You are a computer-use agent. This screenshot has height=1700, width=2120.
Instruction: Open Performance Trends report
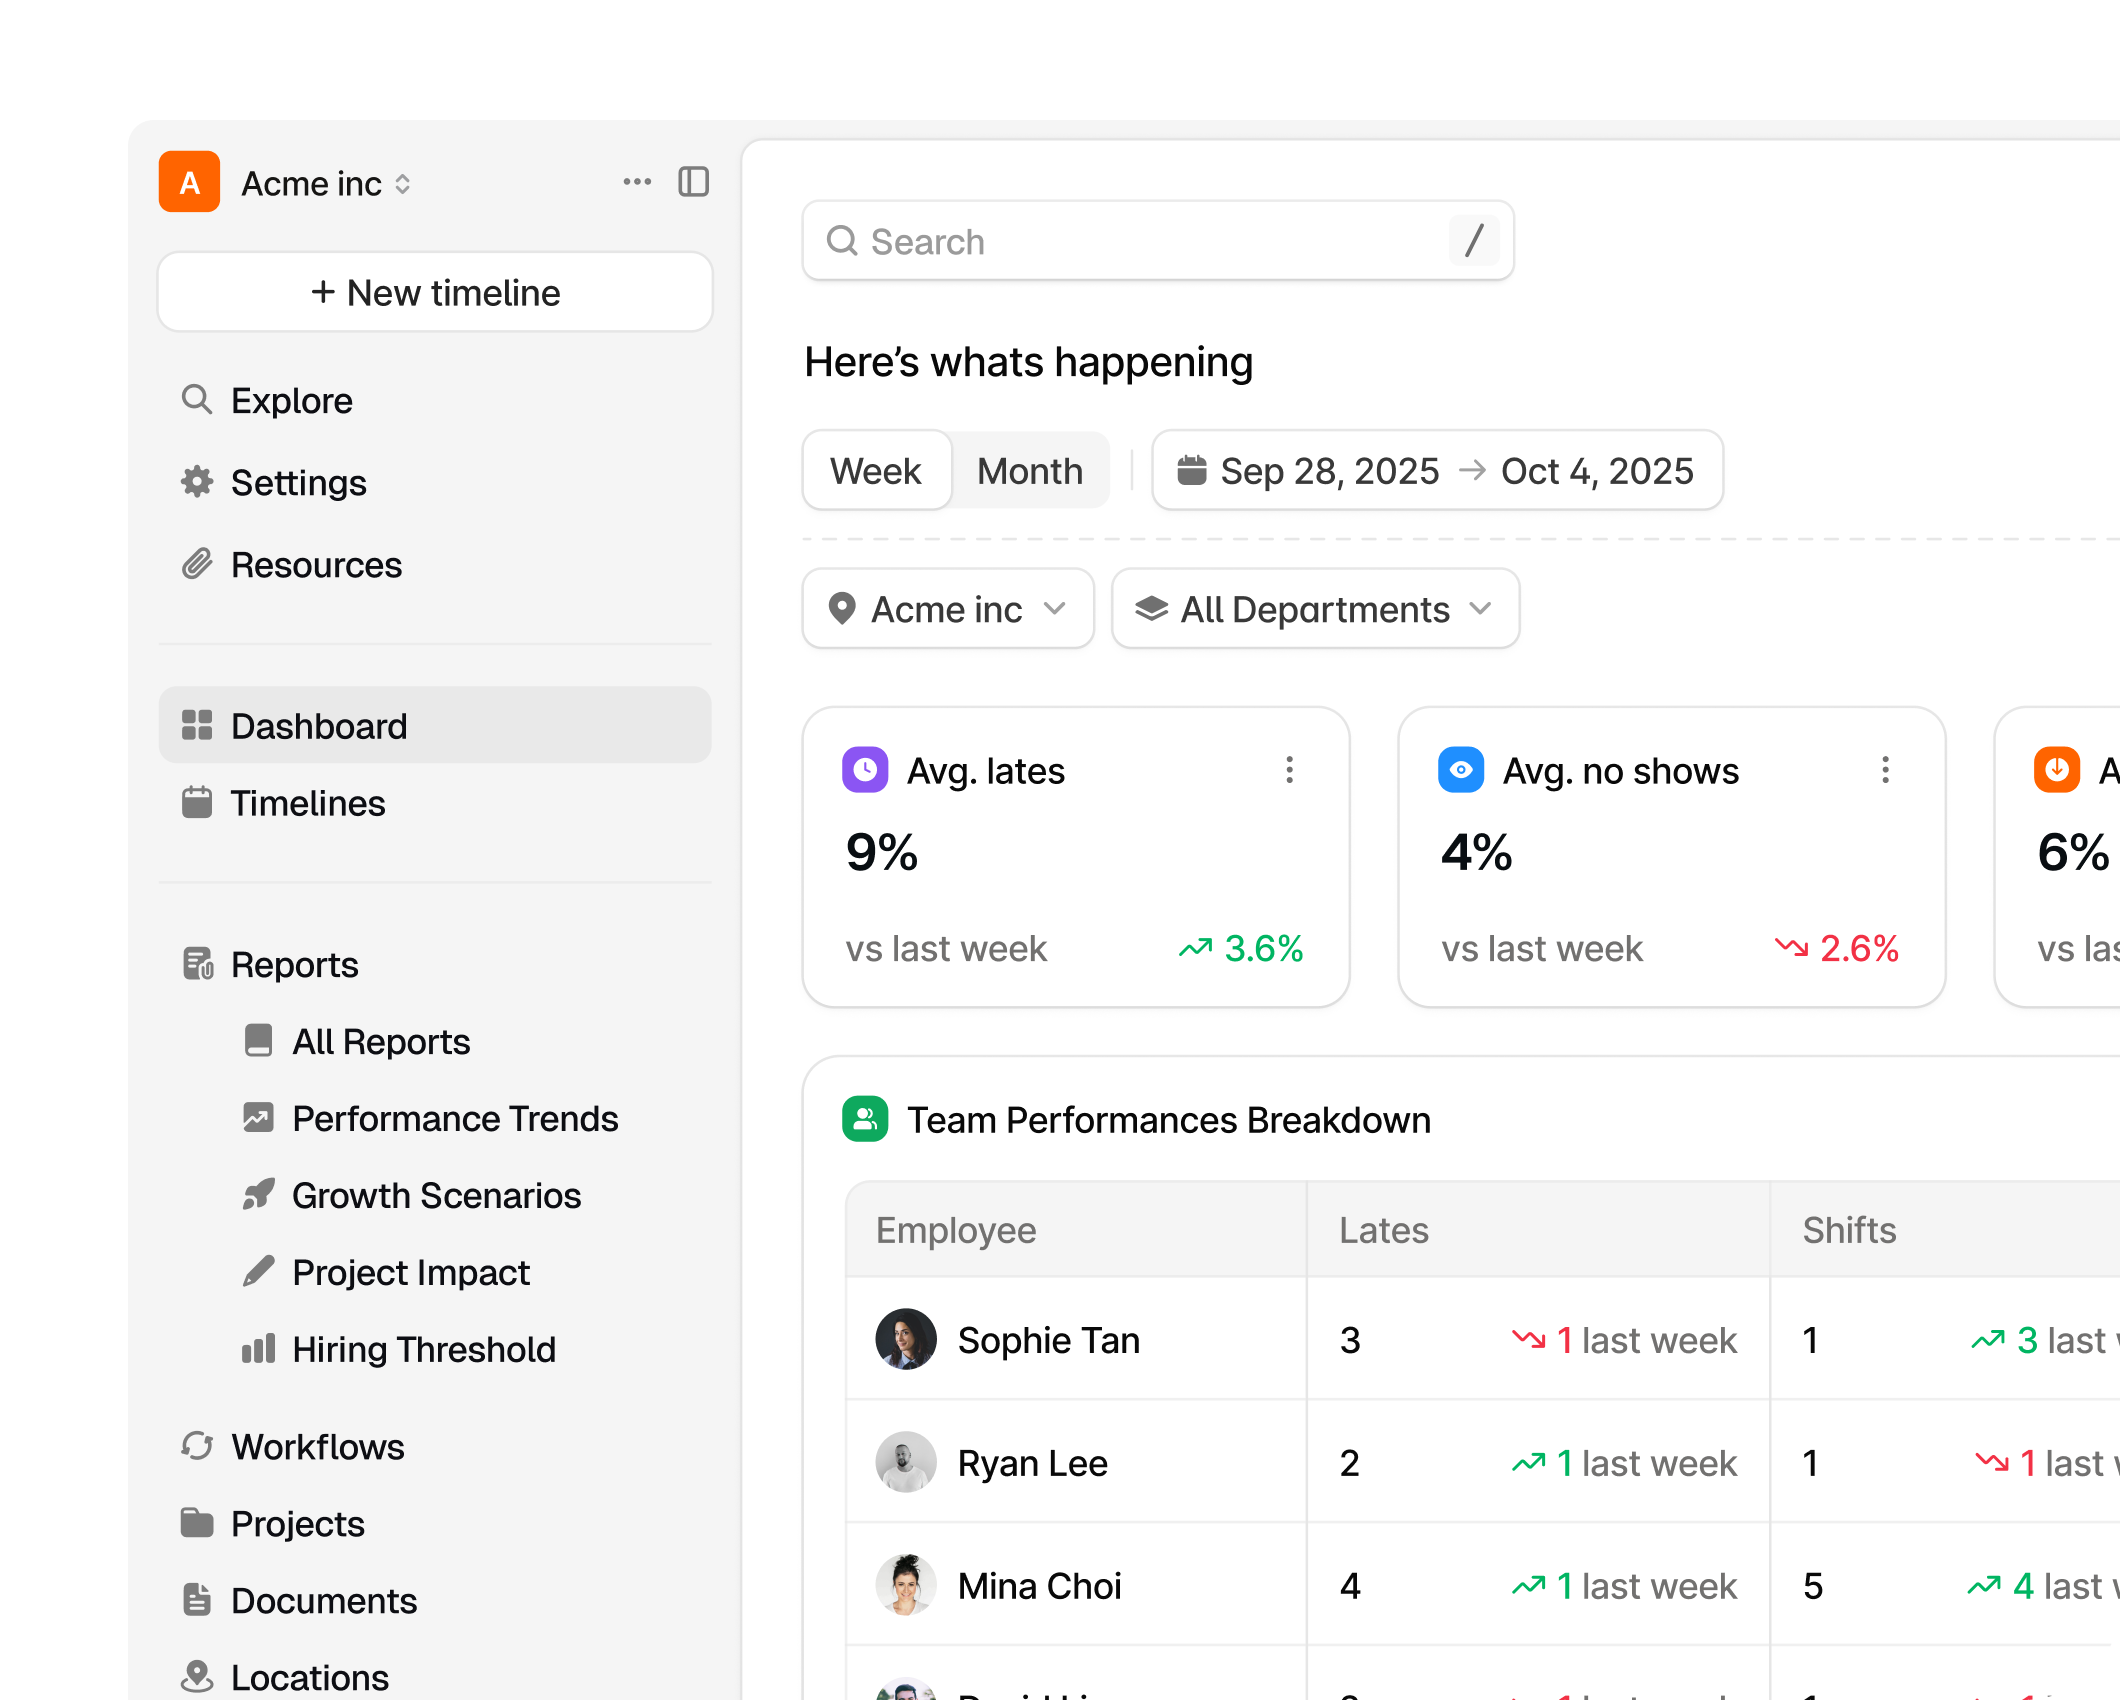pos(455,1118)
